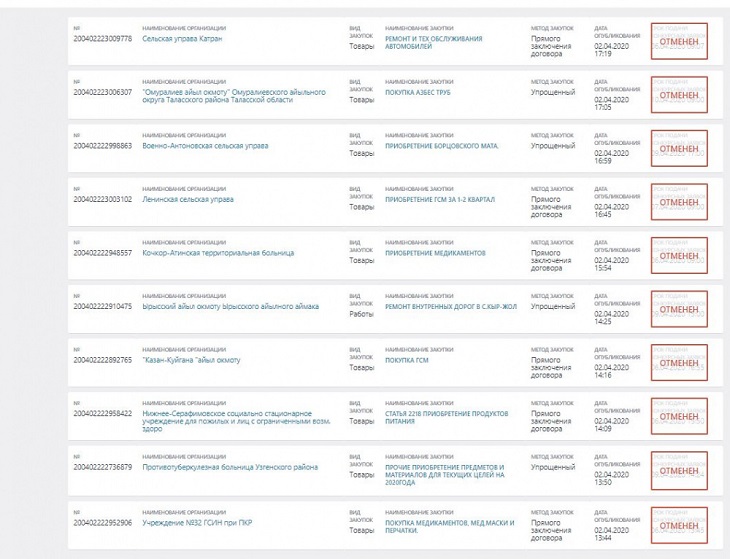
Task: Click the Ырысский айыл окмоту organization name
Action: point(231,307)
